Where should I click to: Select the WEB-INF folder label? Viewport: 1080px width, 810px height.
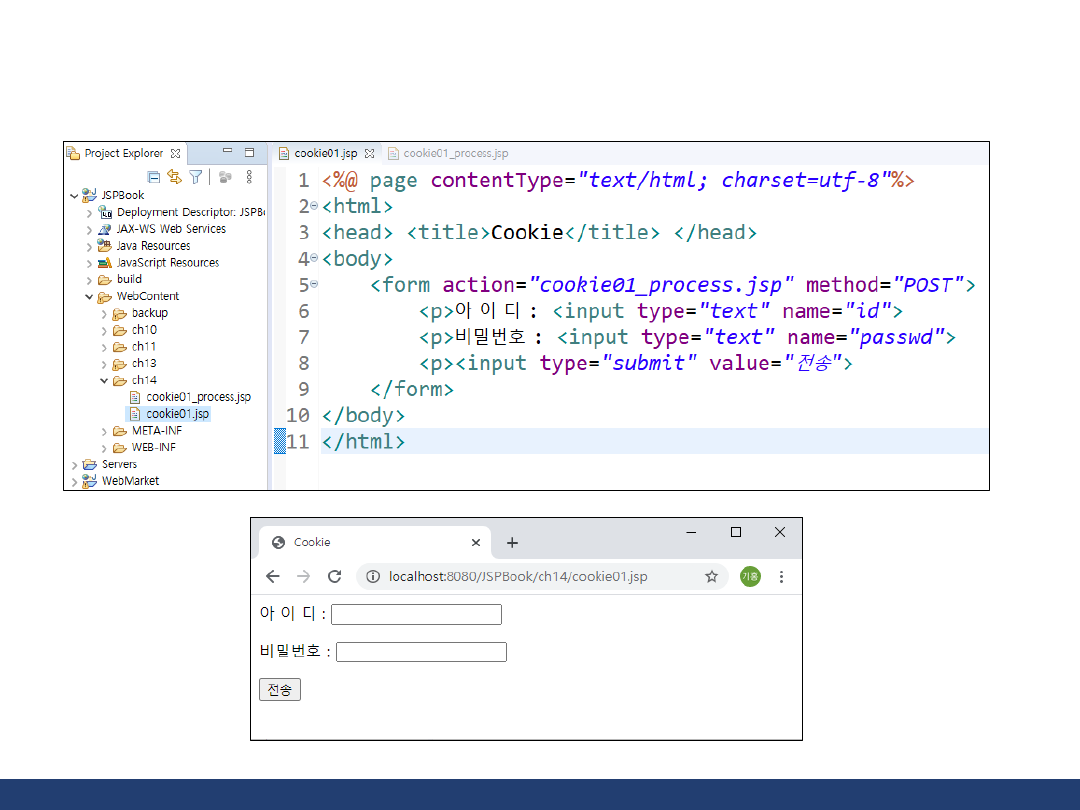154,448
